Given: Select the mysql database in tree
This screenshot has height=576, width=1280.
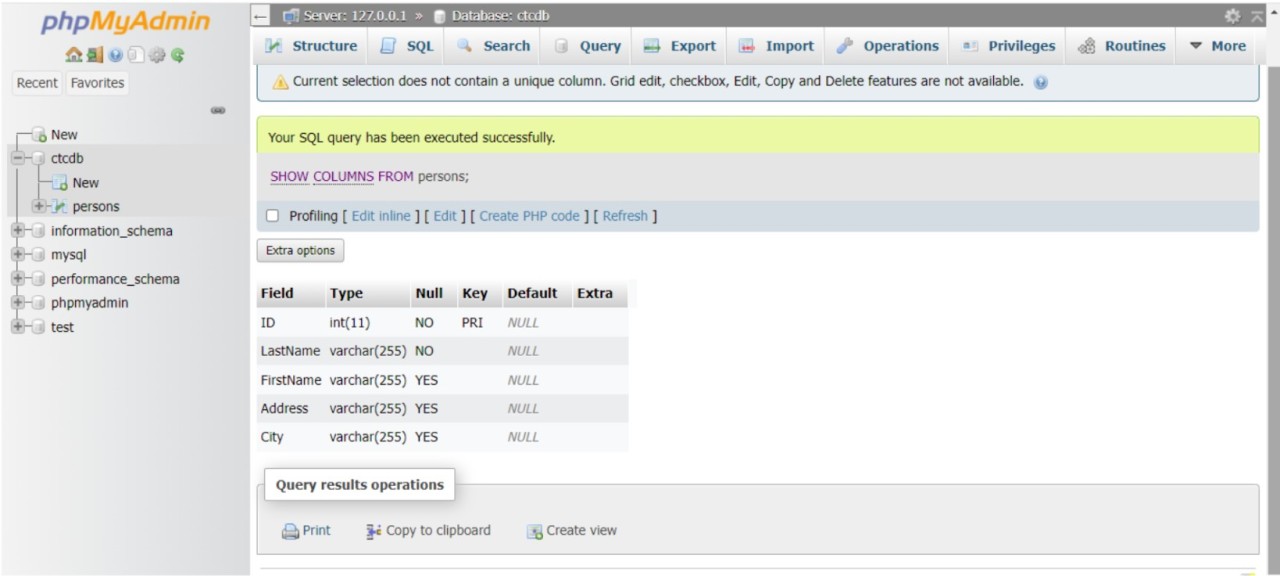Looking at the screenshot, I should [x=69, y=255].
